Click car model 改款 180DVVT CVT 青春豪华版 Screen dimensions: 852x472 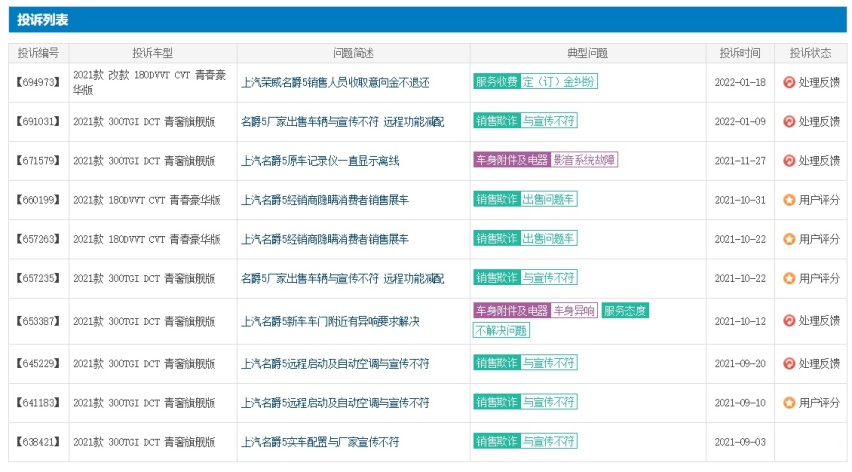click(x=149, y=83)
